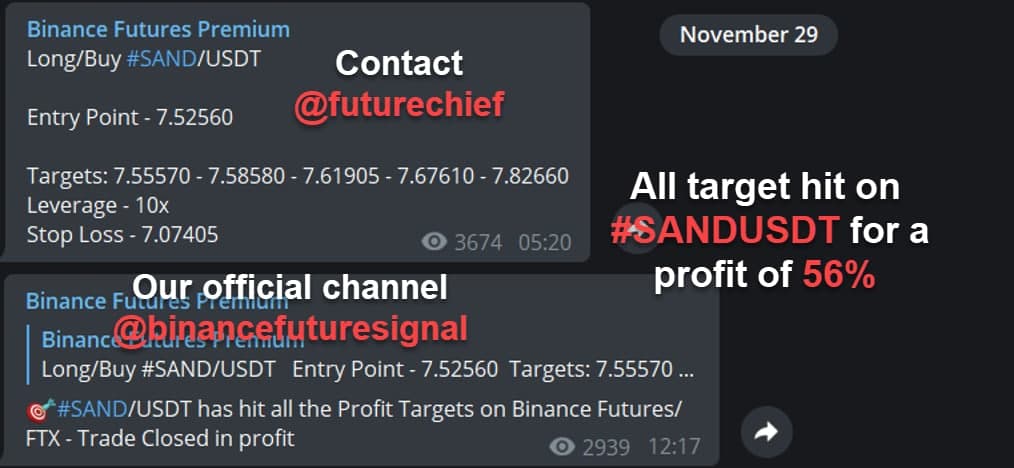Click the 05:20 message timestamp
Screen dimensions: 1014x468
click(545, 242)
